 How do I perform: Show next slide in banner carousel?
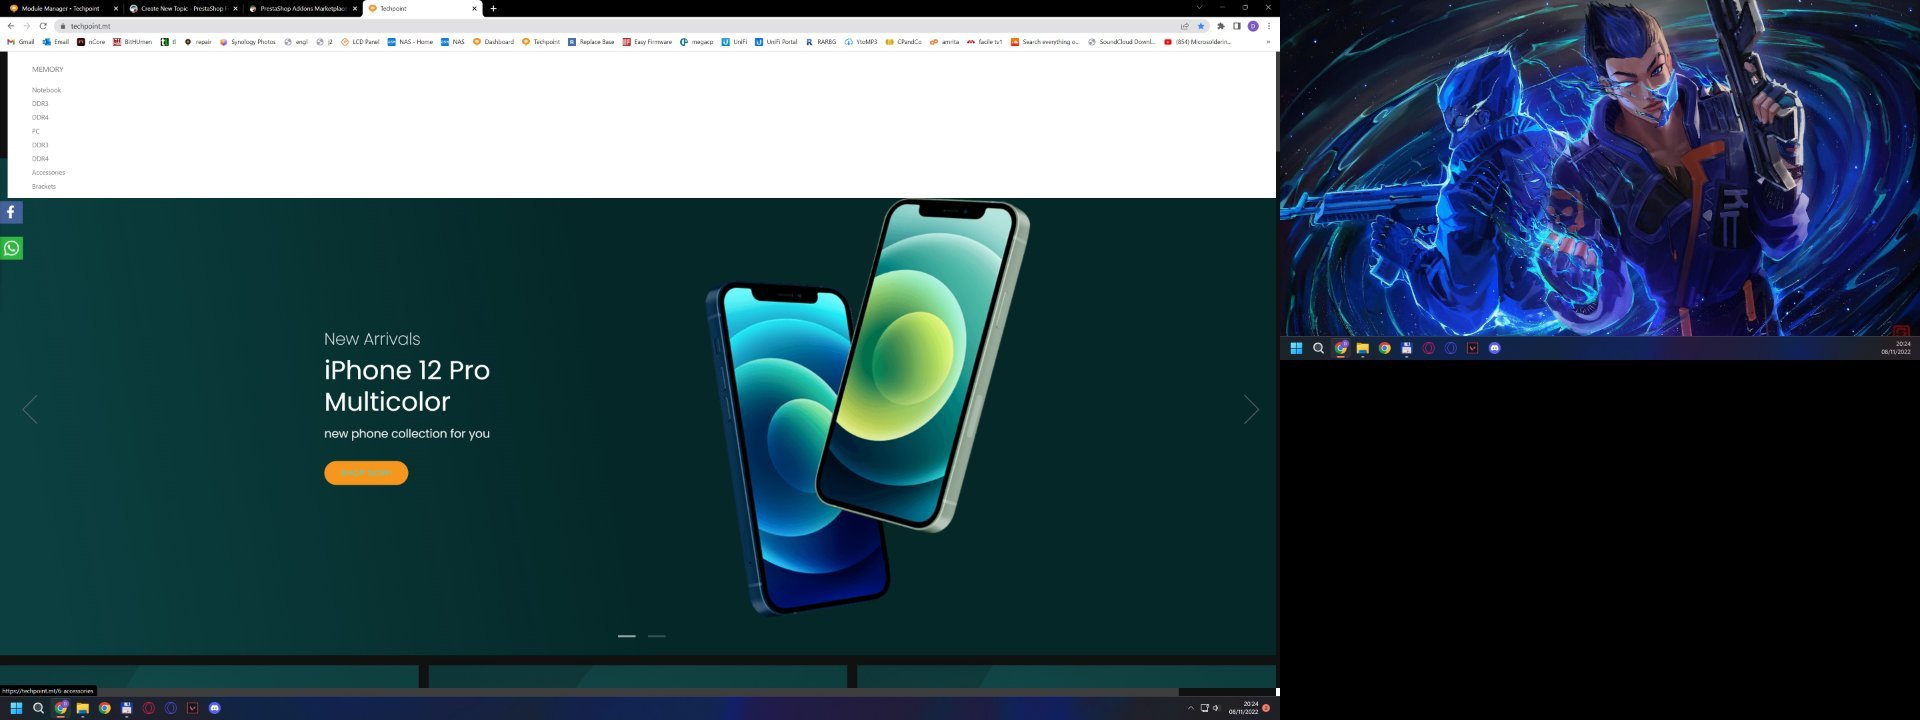coord(1251,409)
